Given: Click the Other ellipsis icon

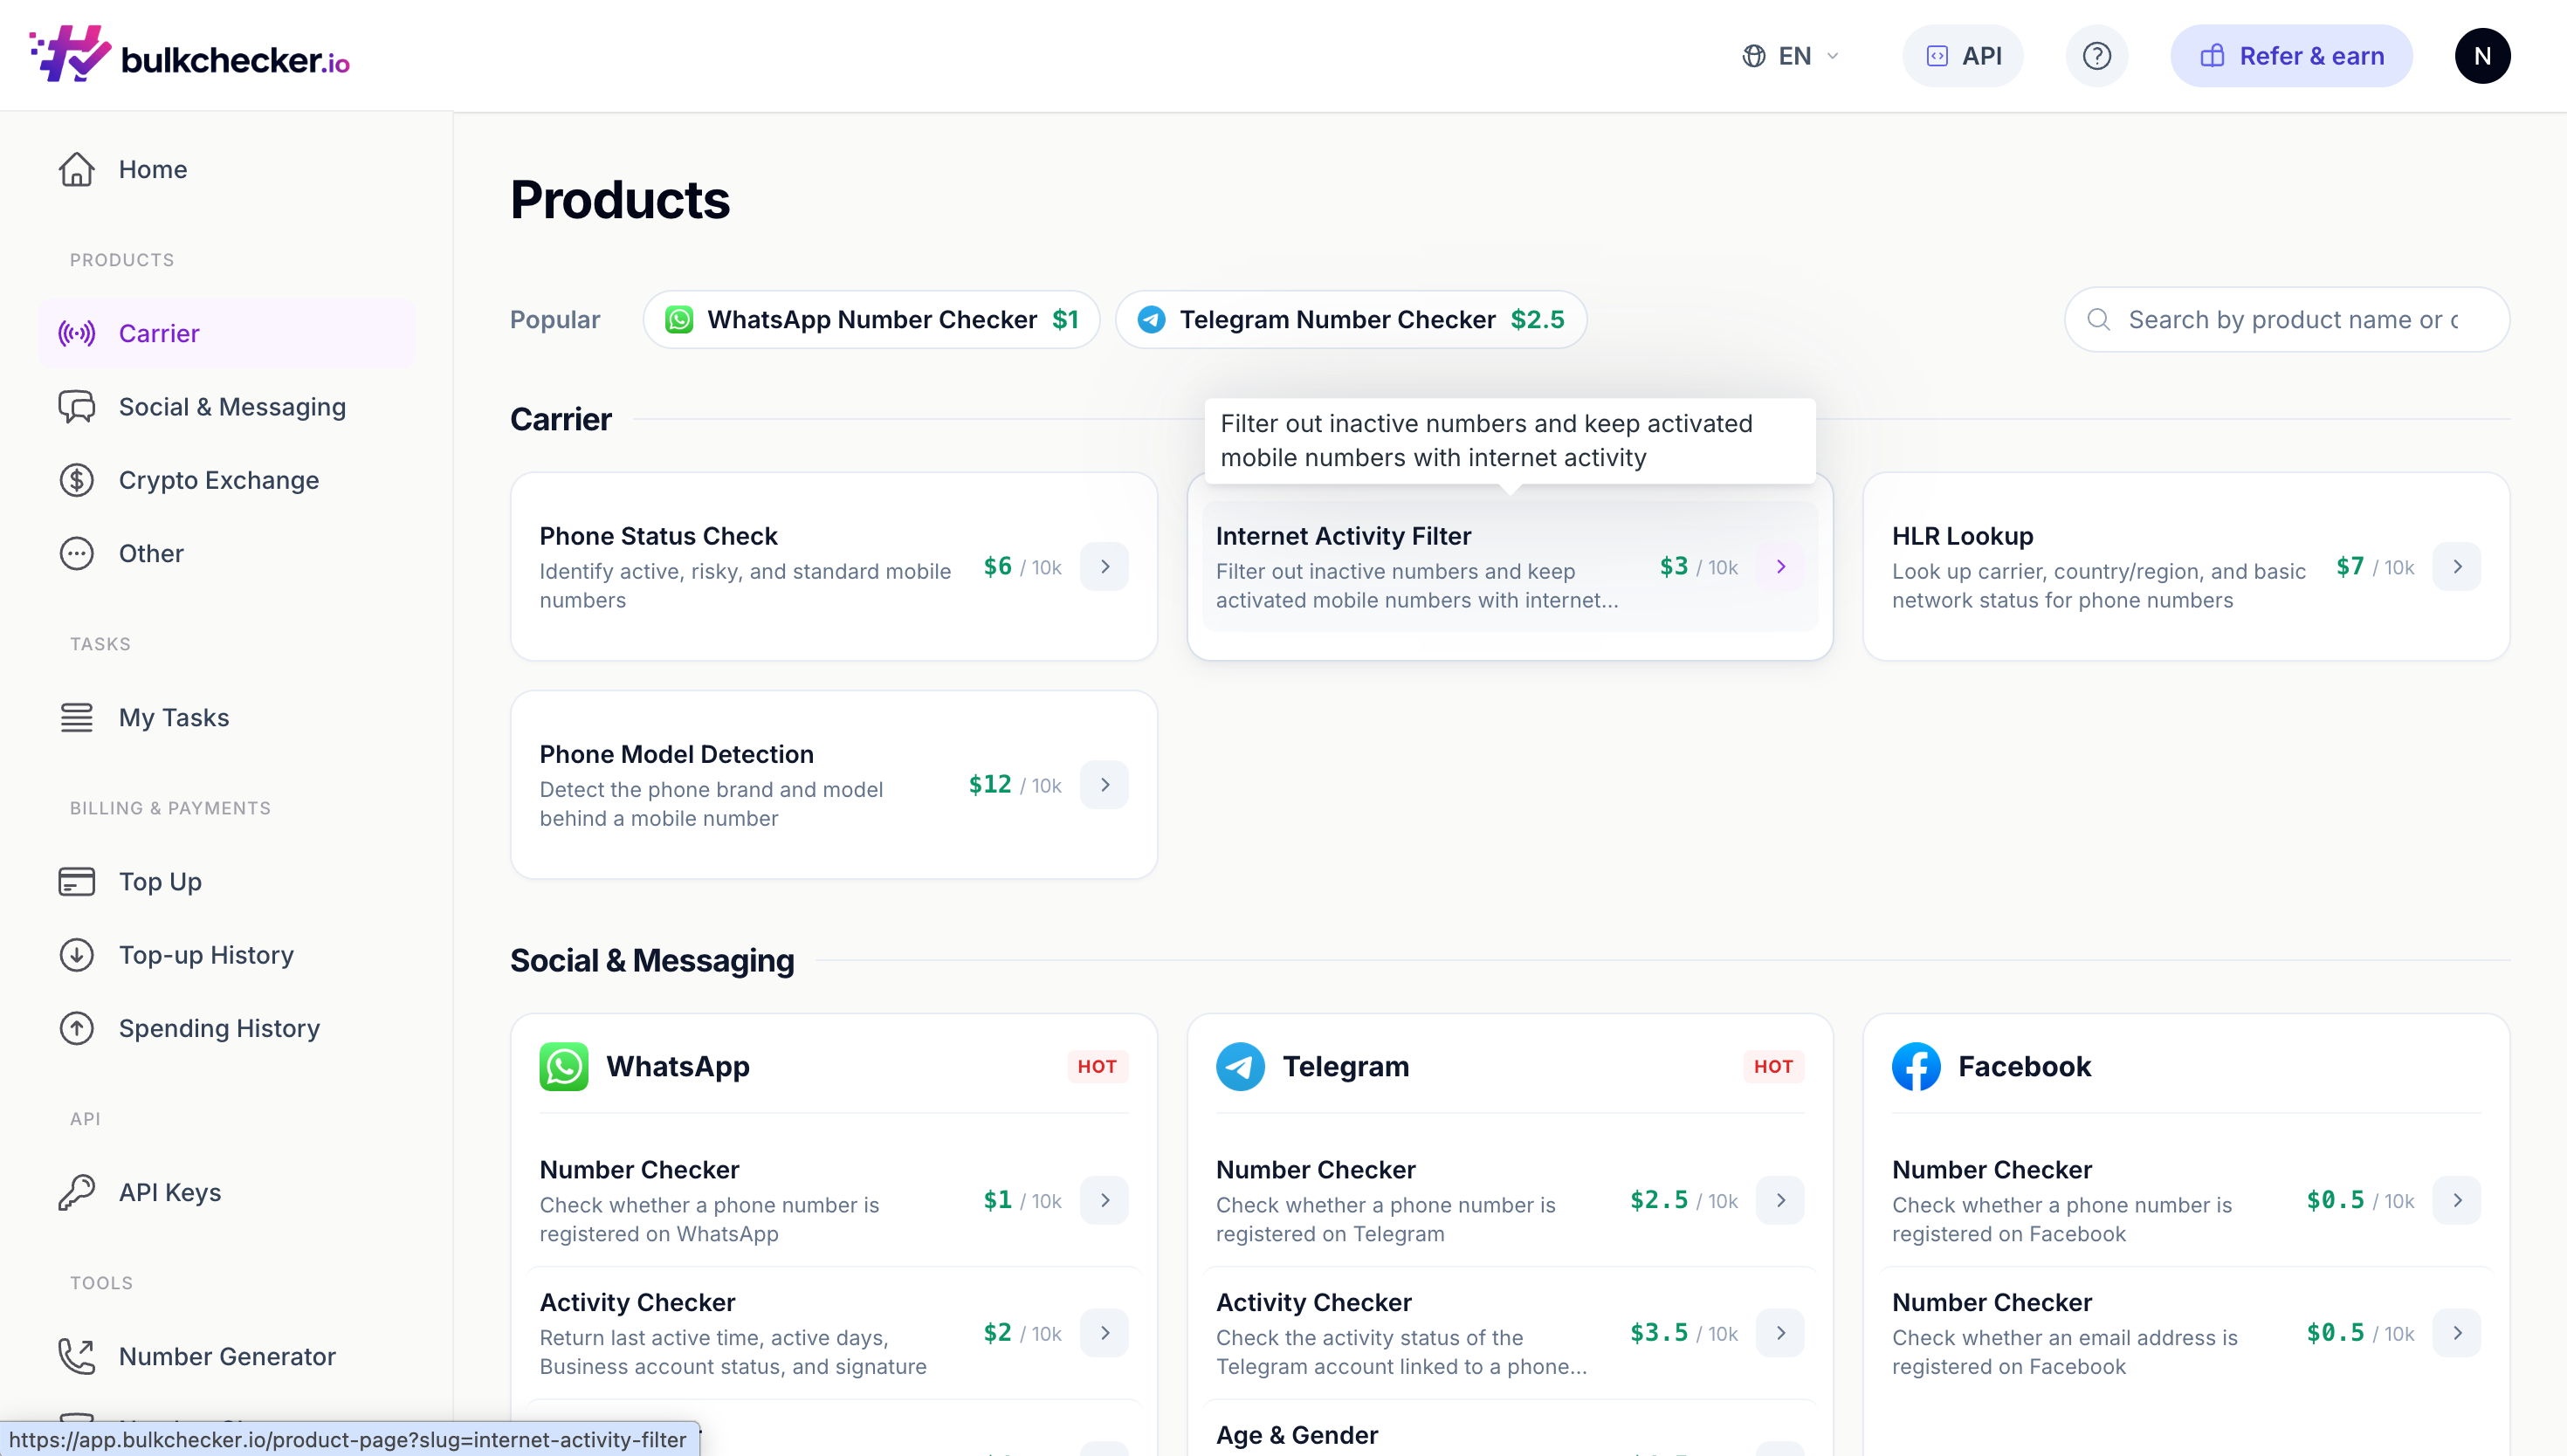Looking at the screenshot, I should (76, 553).
